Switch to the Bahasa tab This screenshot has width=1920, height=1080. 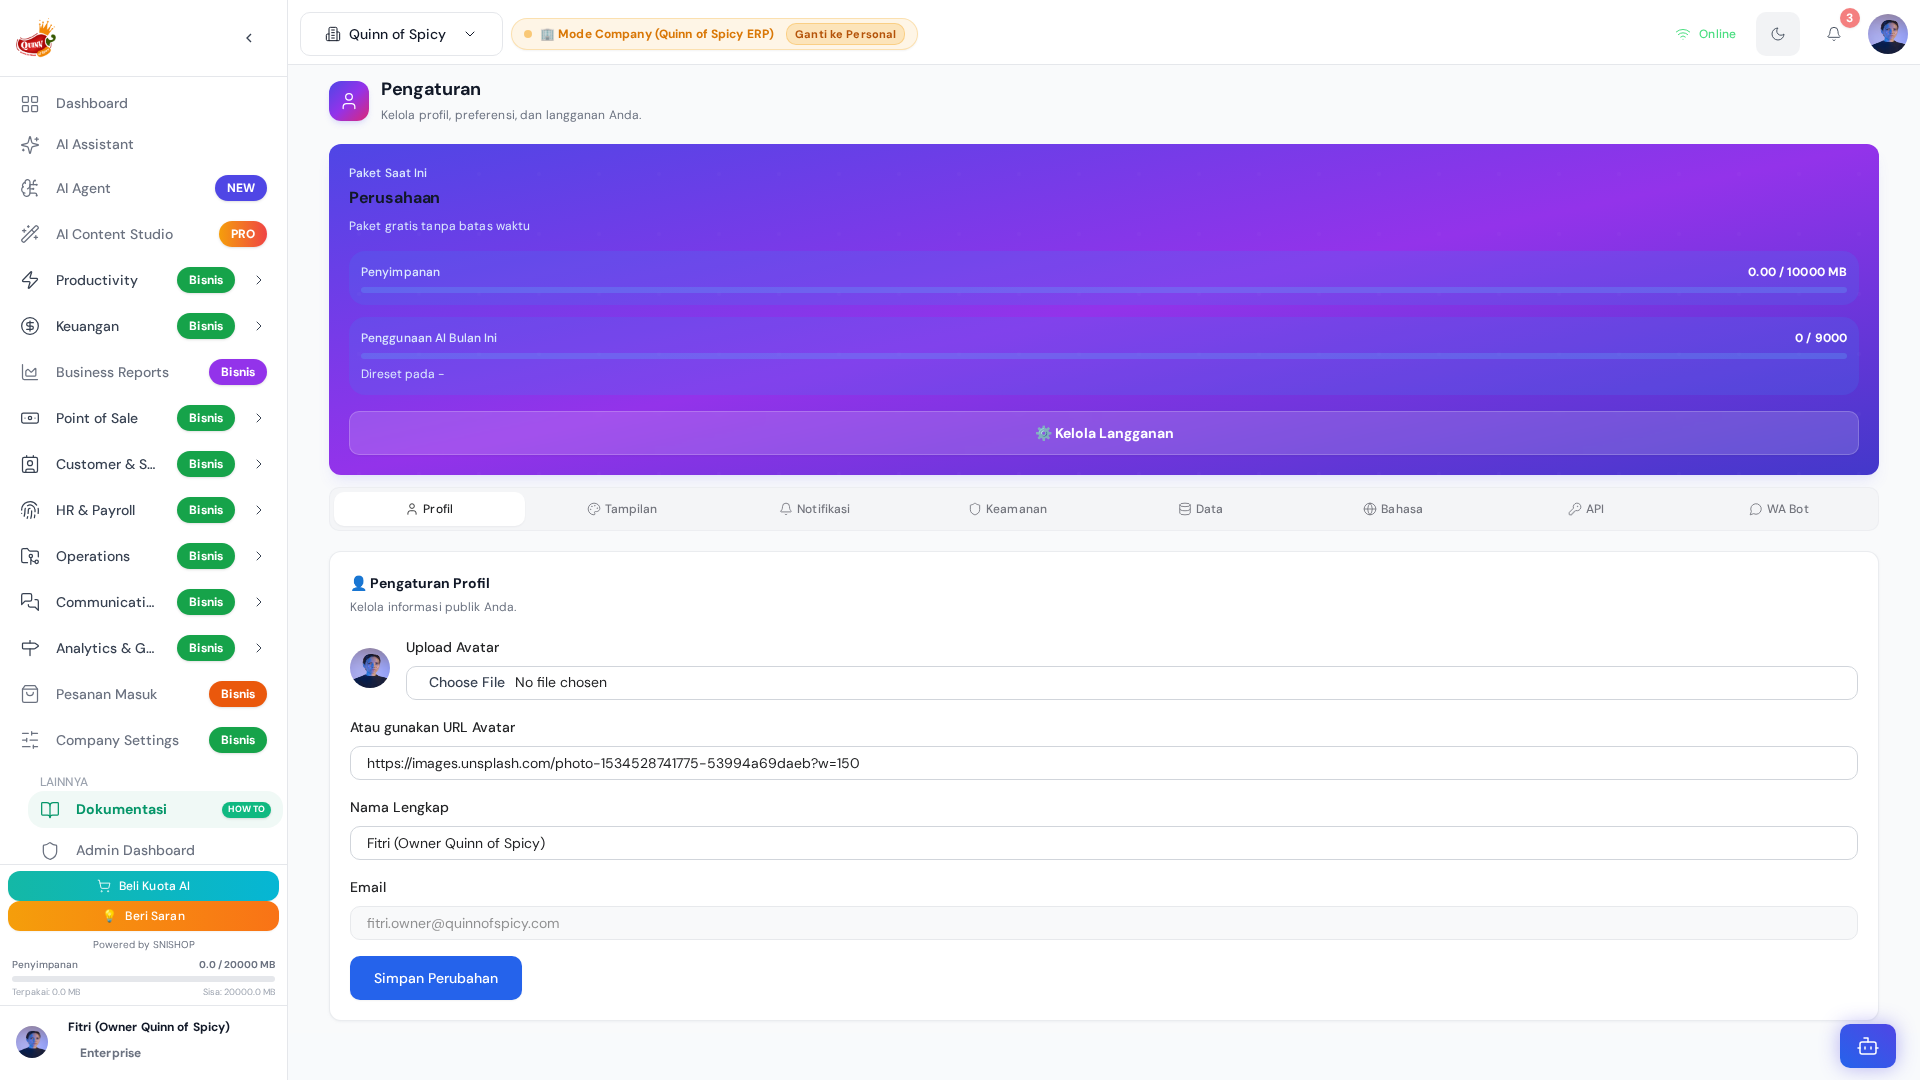[1393, 509]
